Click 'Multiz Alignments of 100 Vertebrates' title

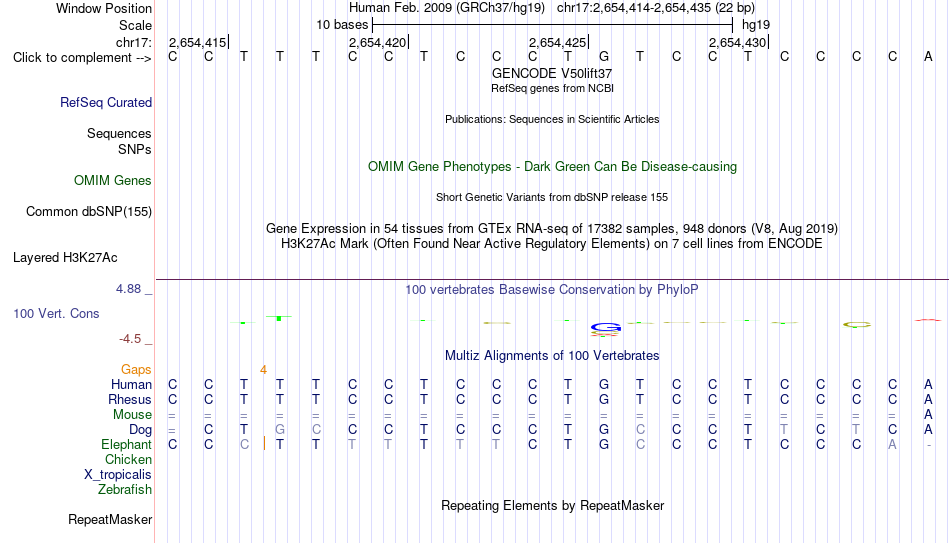(x=552, y=355)
